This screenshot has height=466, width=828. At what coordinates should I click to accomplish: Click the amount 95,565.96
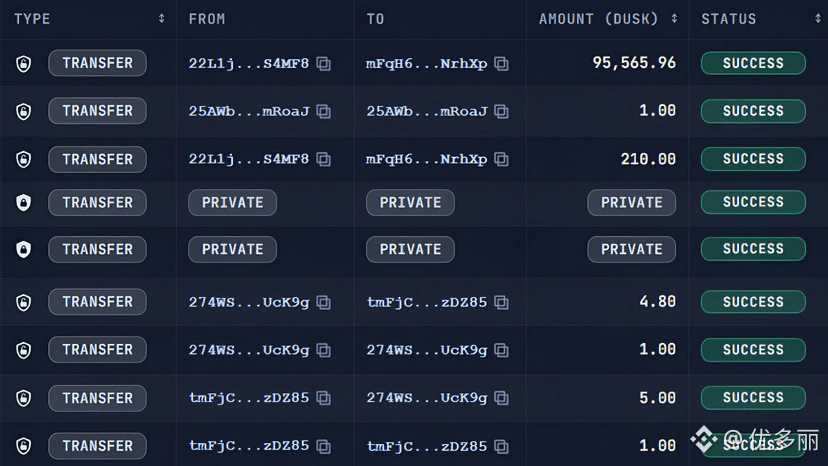click(x=634, y=63)
